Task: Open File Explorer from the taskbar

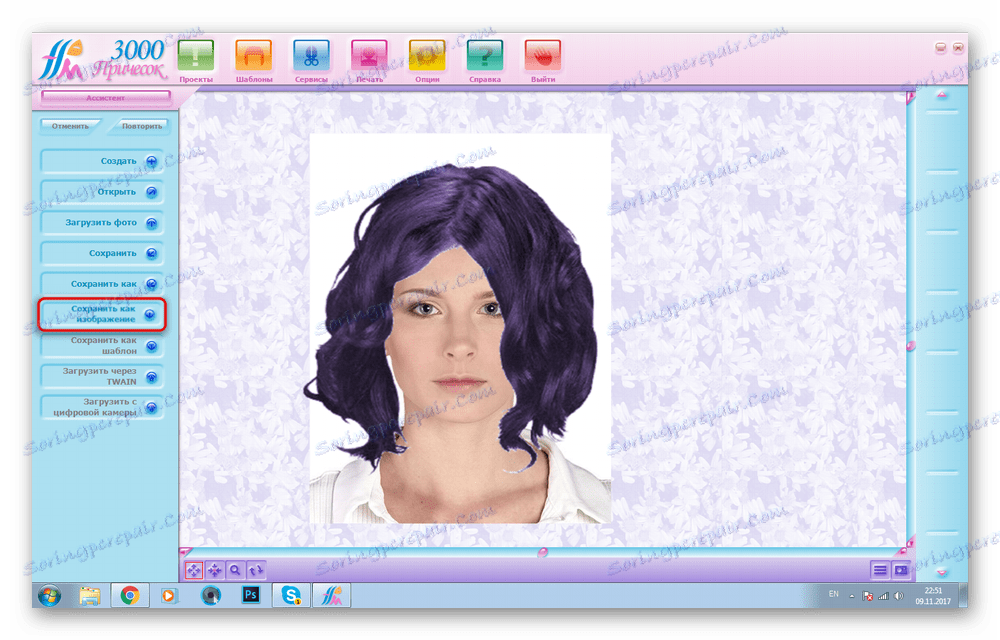Action: click(90, 596)
